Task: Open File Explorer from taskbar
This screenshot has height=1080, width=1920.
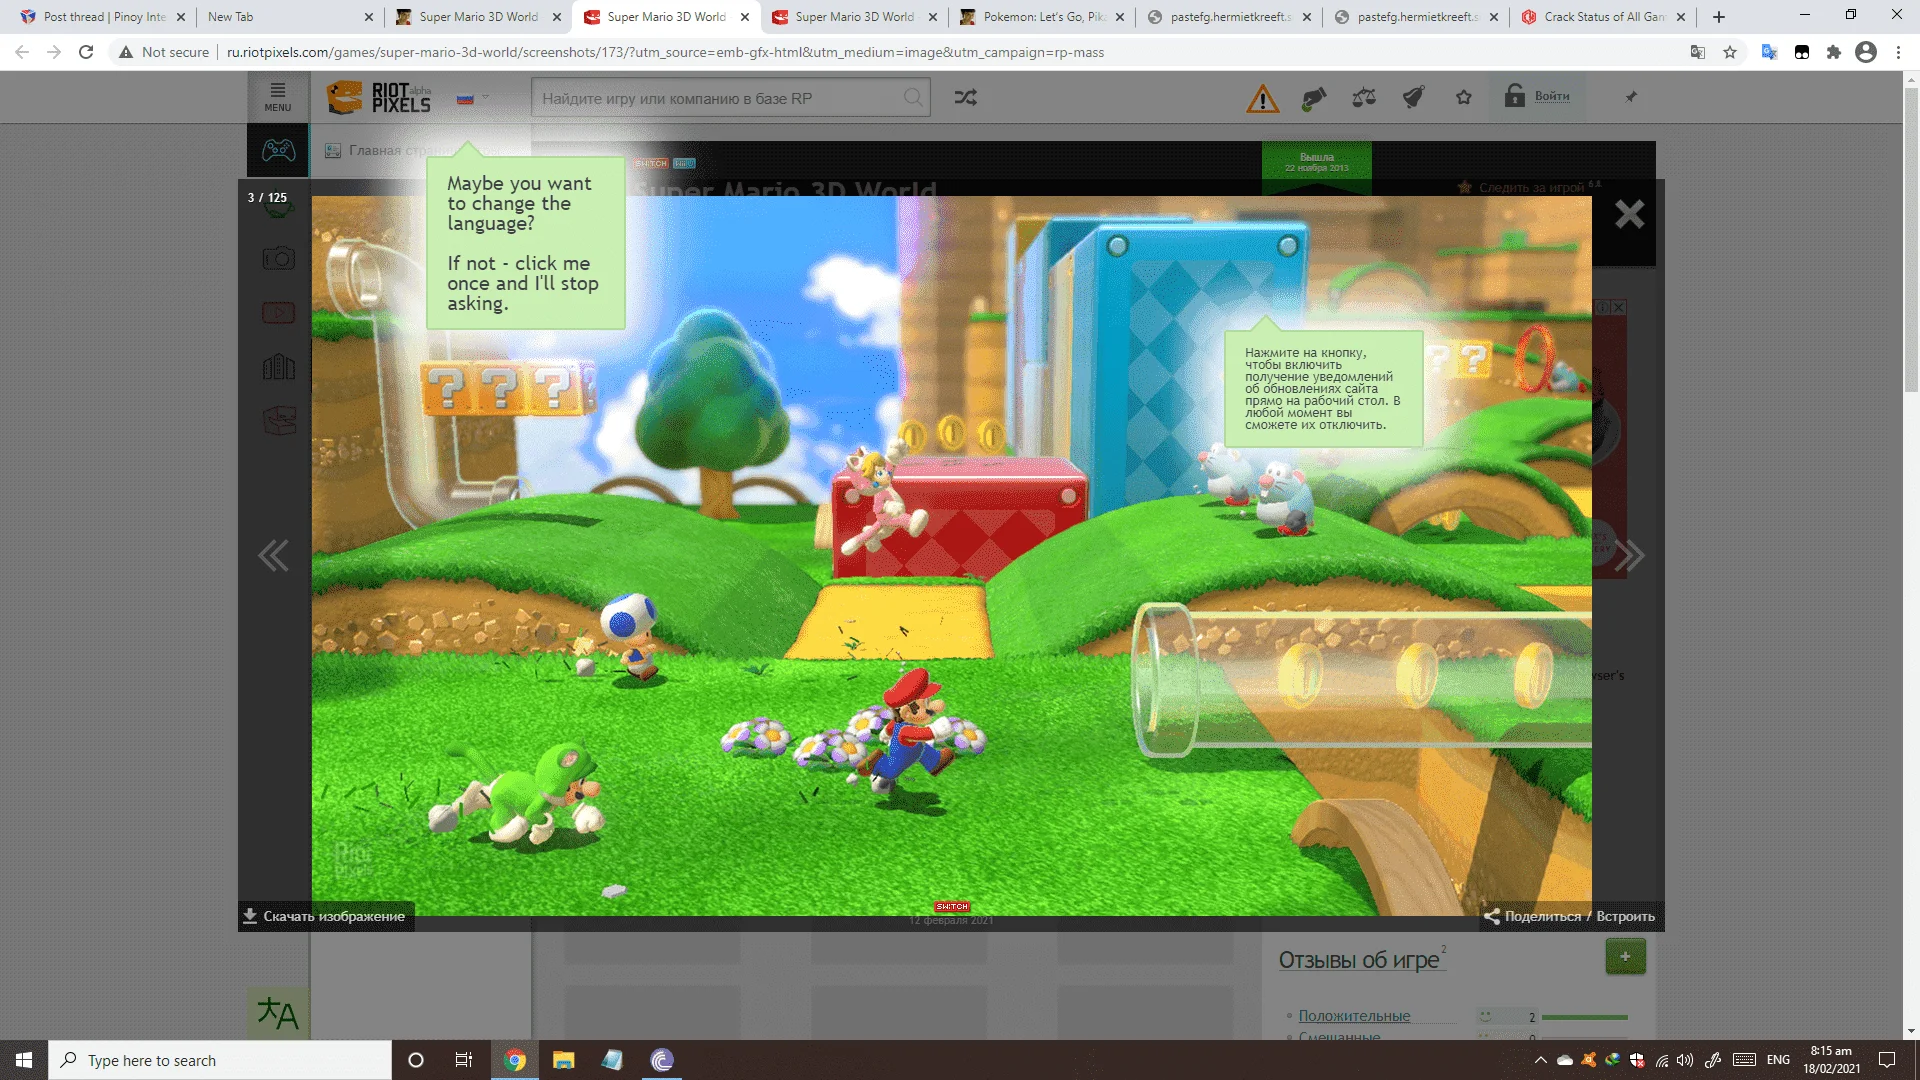Action: tap(564, 1060)
